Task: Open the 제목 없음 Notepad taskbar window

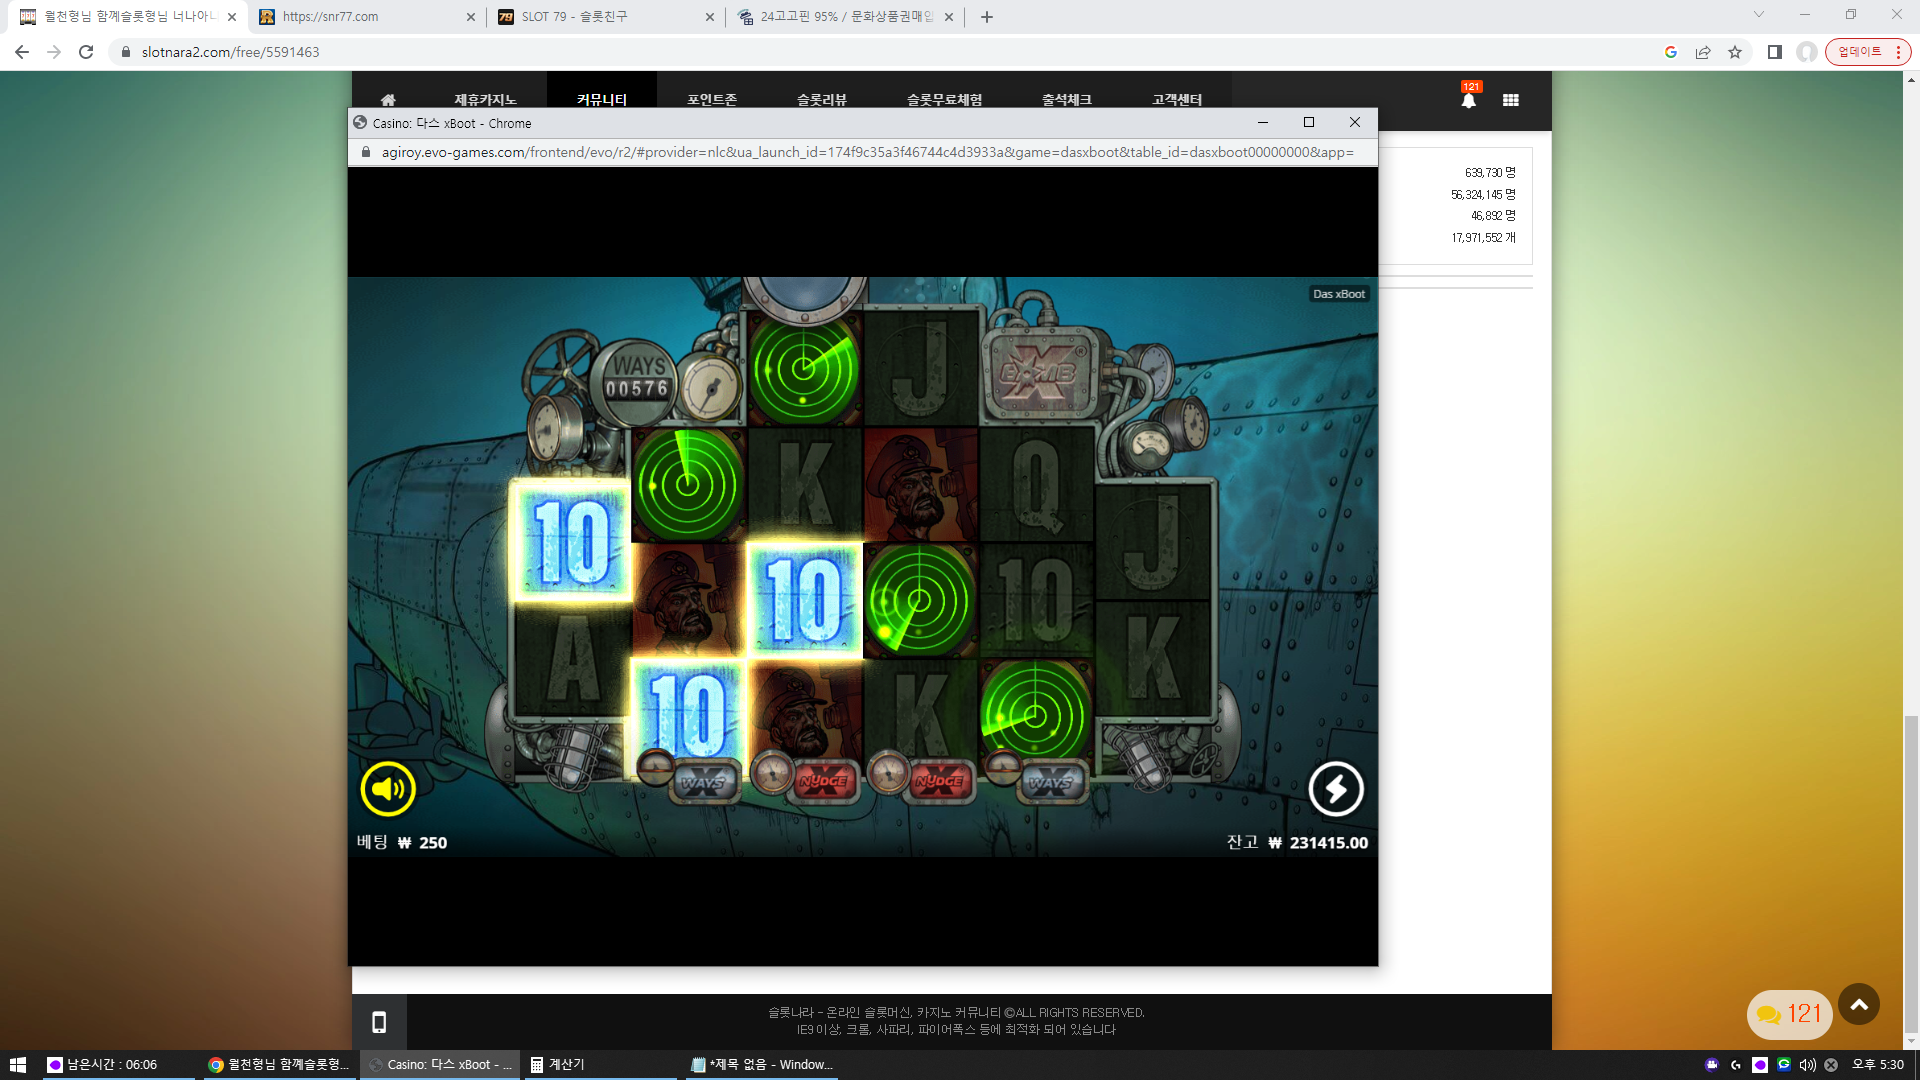Action: pyautogui.click(x=762, y=1065)
